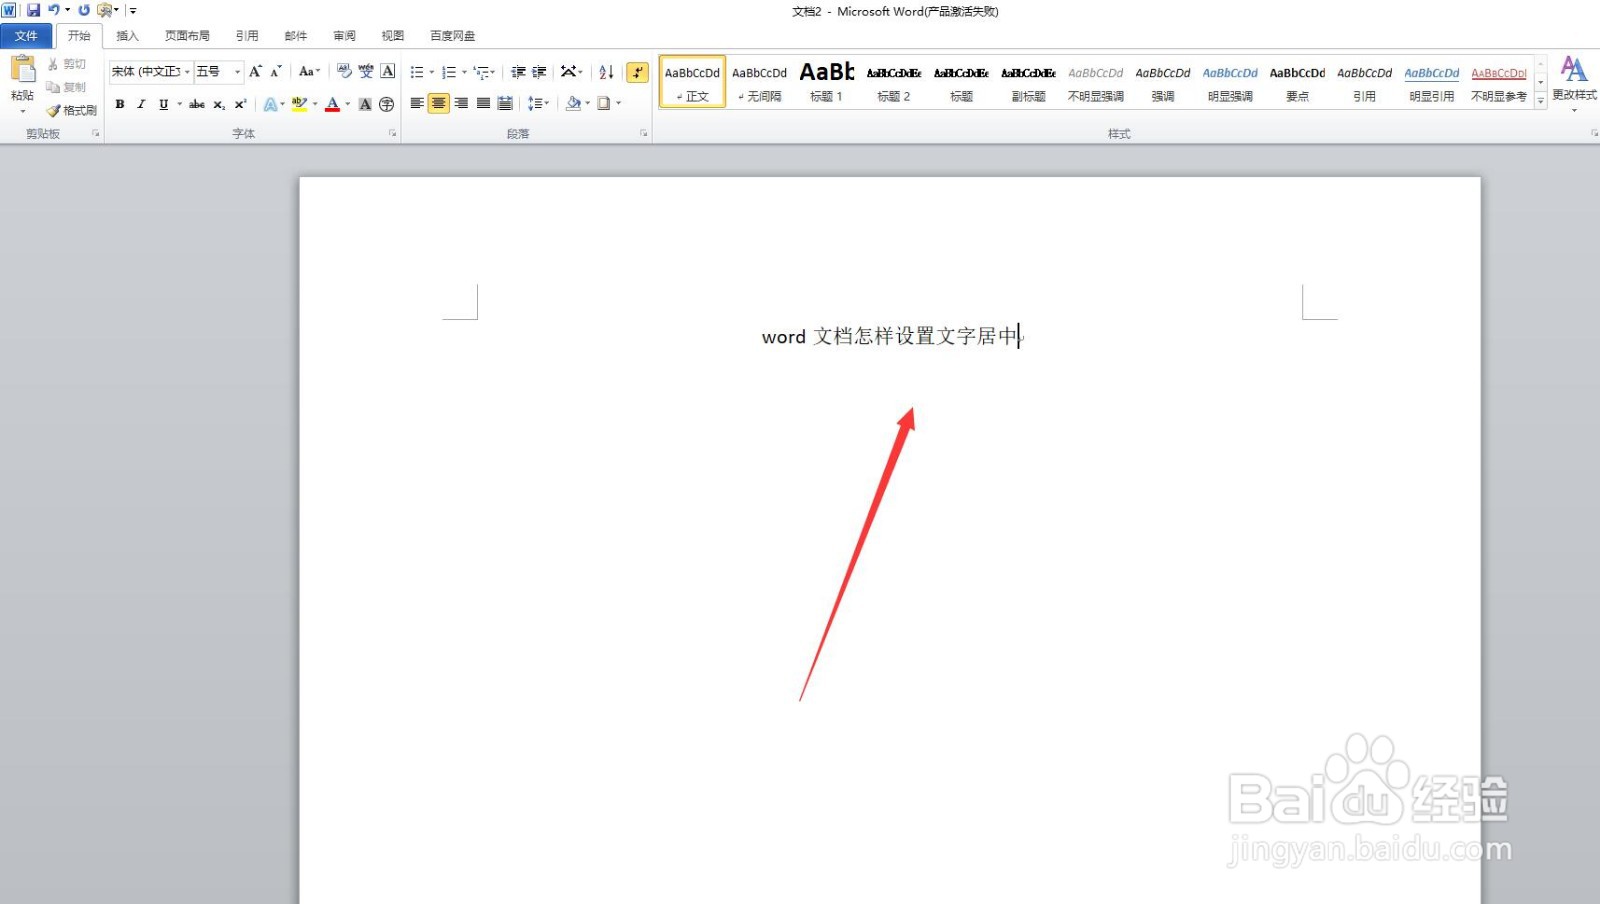
Task: Switch to the 页面布局 (Page Layout) tab
Action: 187,36
